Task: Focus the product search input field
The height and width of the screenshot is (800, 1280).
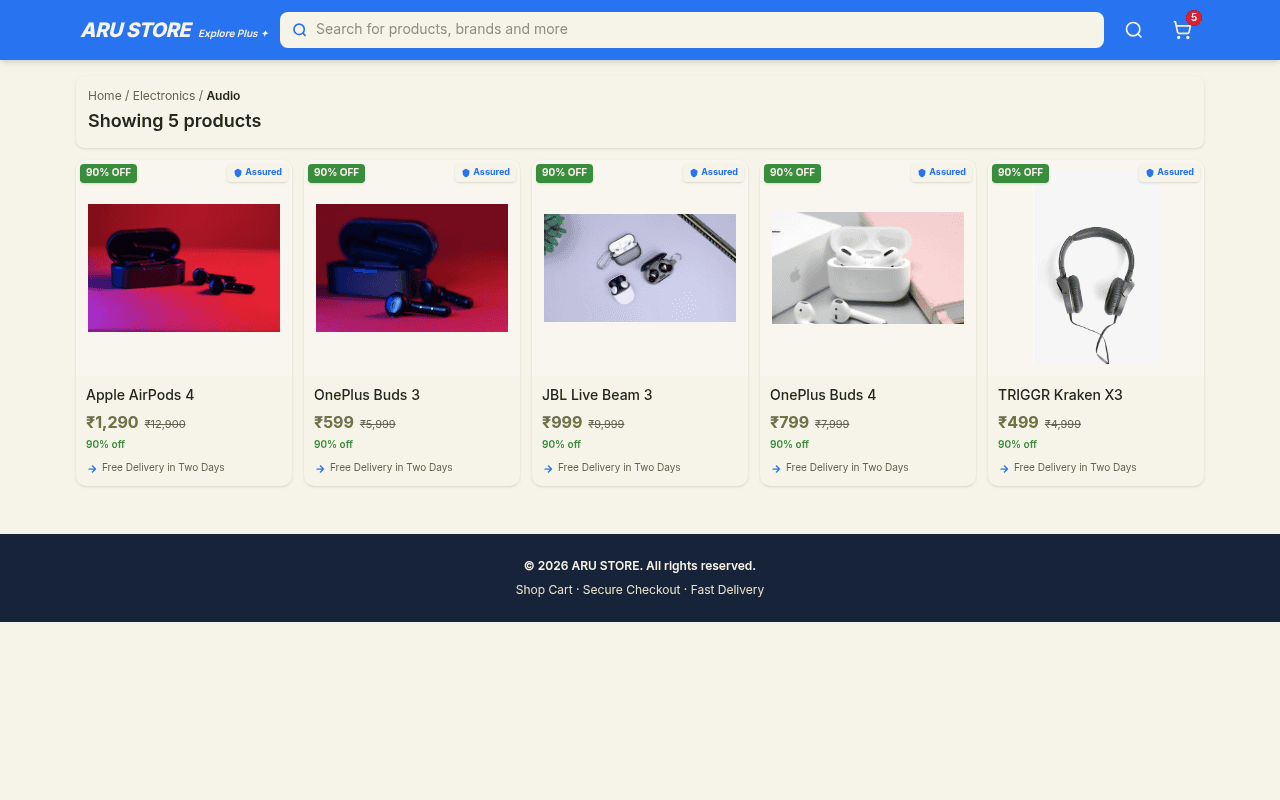Action: tap(692, 30)
